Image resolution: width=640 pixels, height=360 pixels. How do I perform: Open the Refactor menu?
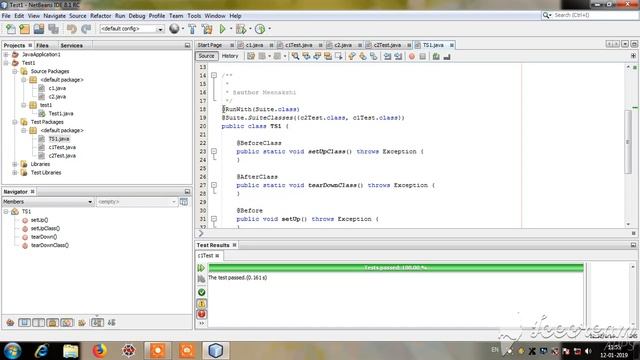click(x=100, y=16)
